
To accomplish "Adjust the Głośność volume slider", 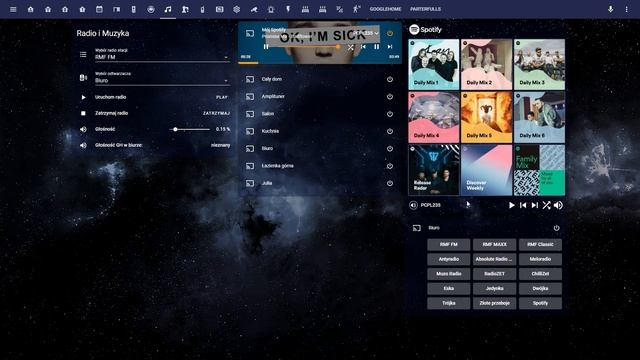I will 190,129.
